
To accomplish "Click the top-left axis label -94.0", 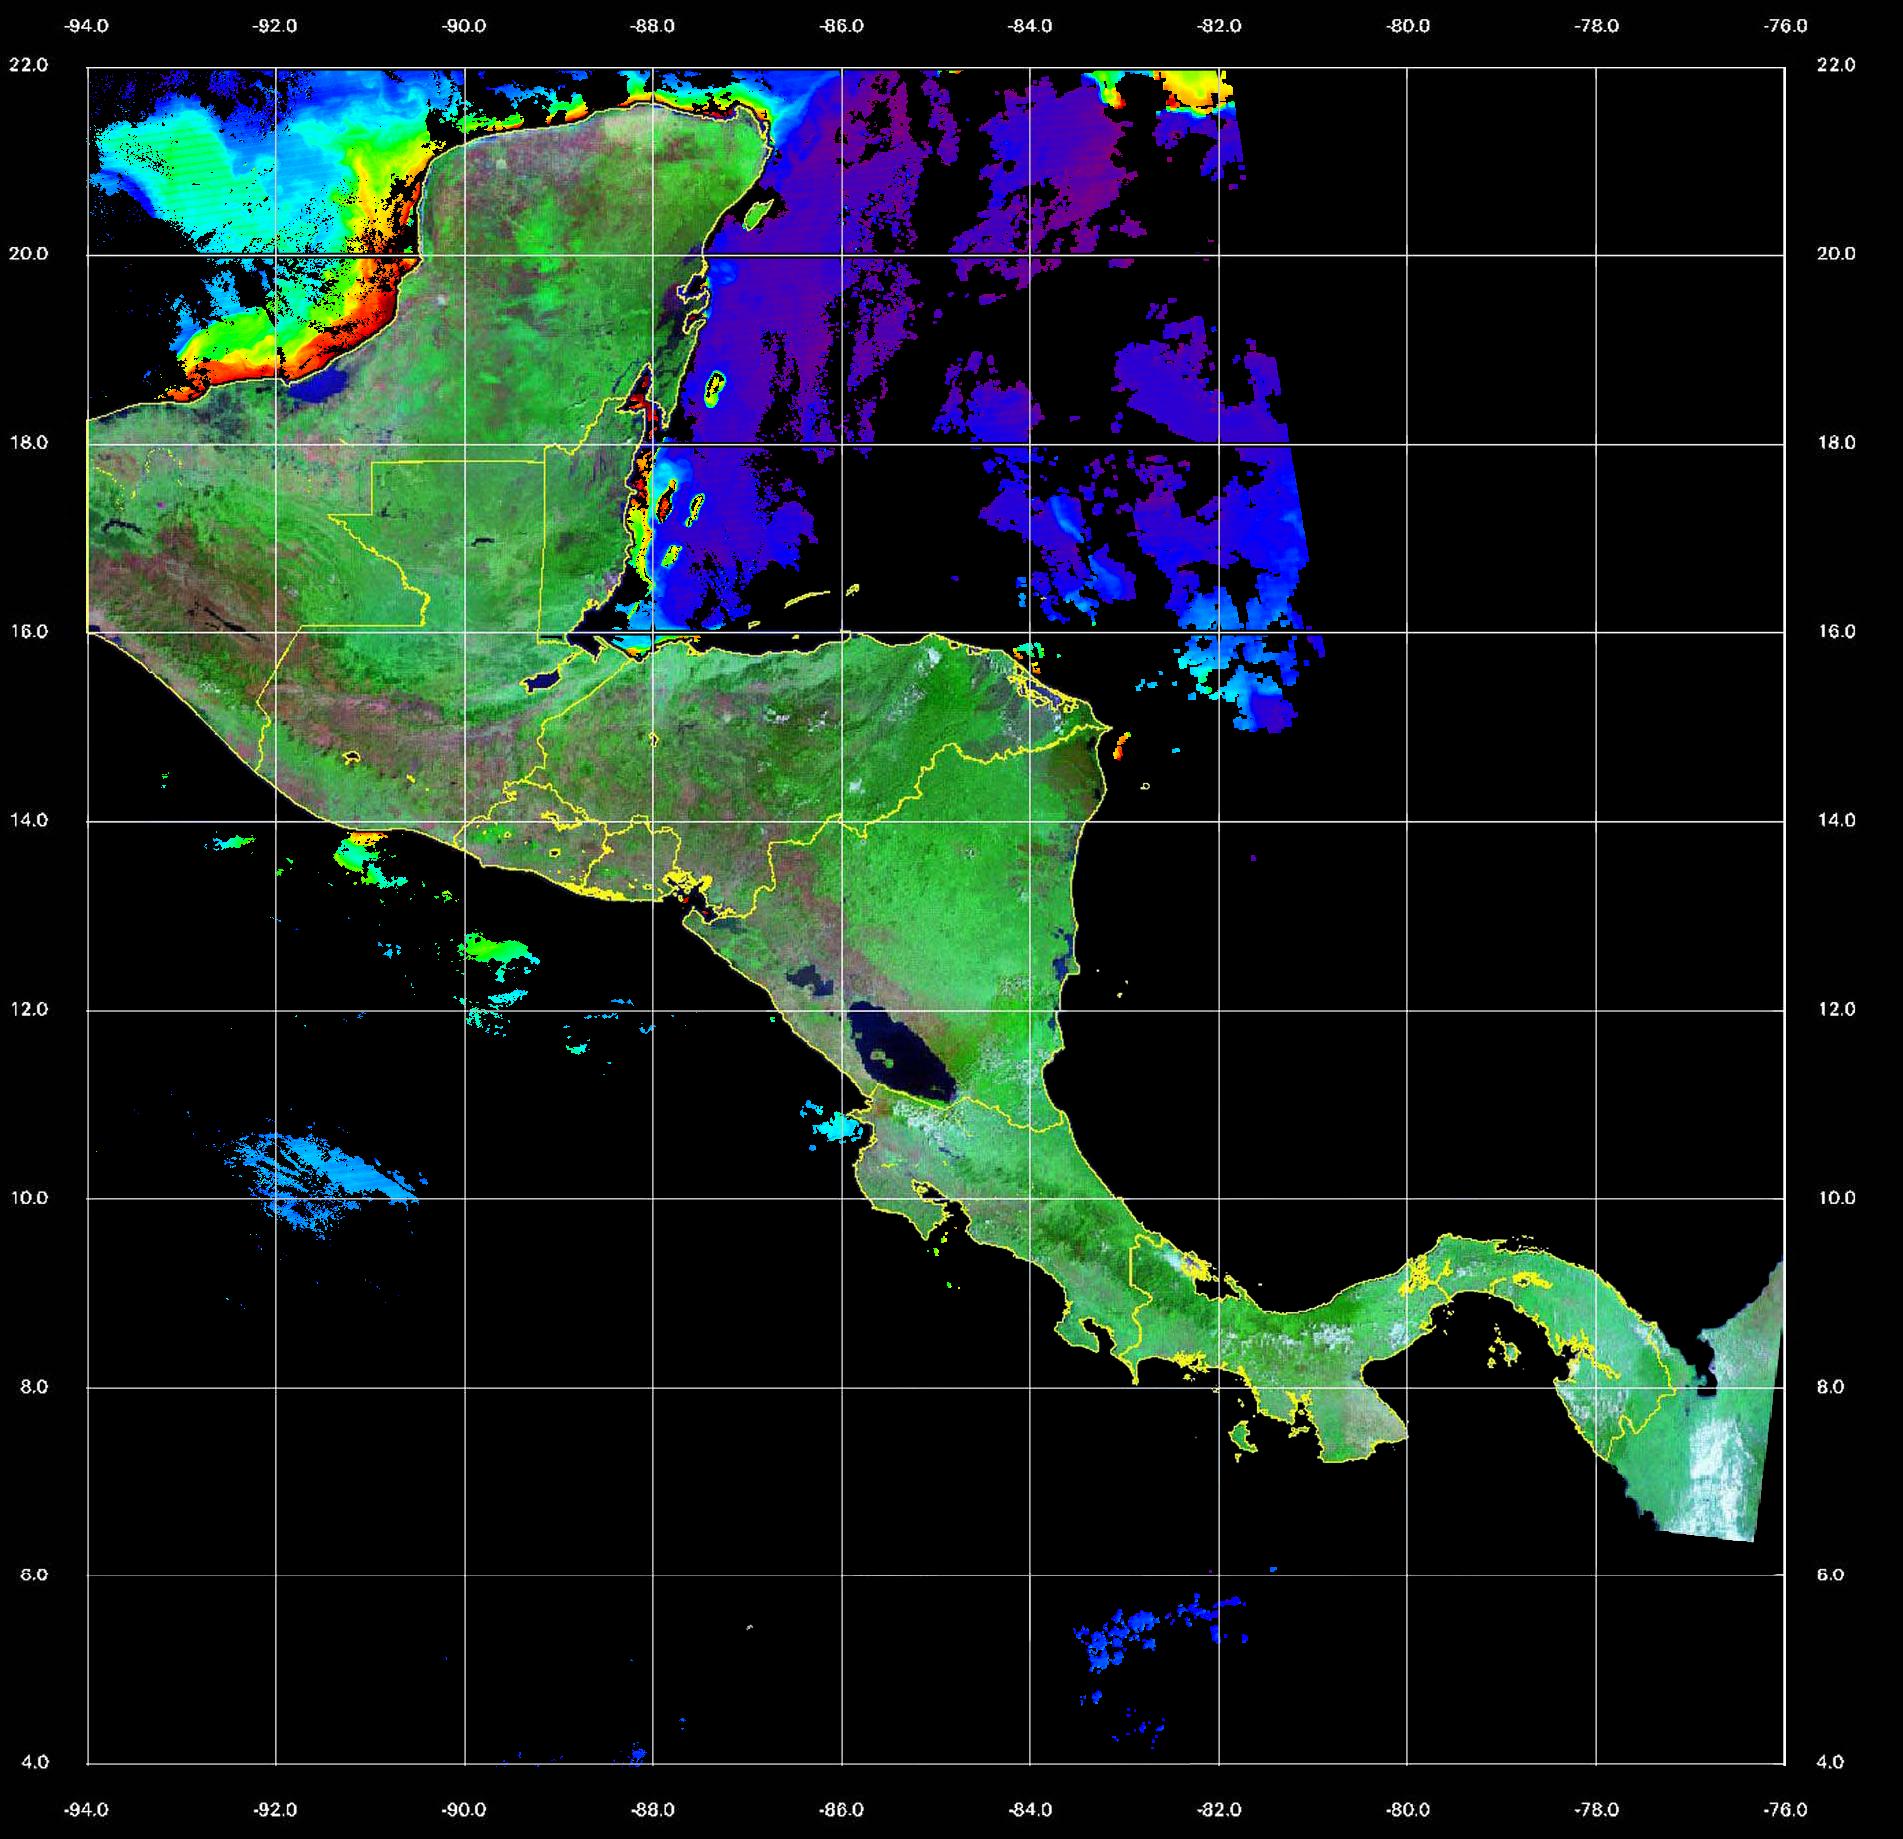I will point(87,26).
